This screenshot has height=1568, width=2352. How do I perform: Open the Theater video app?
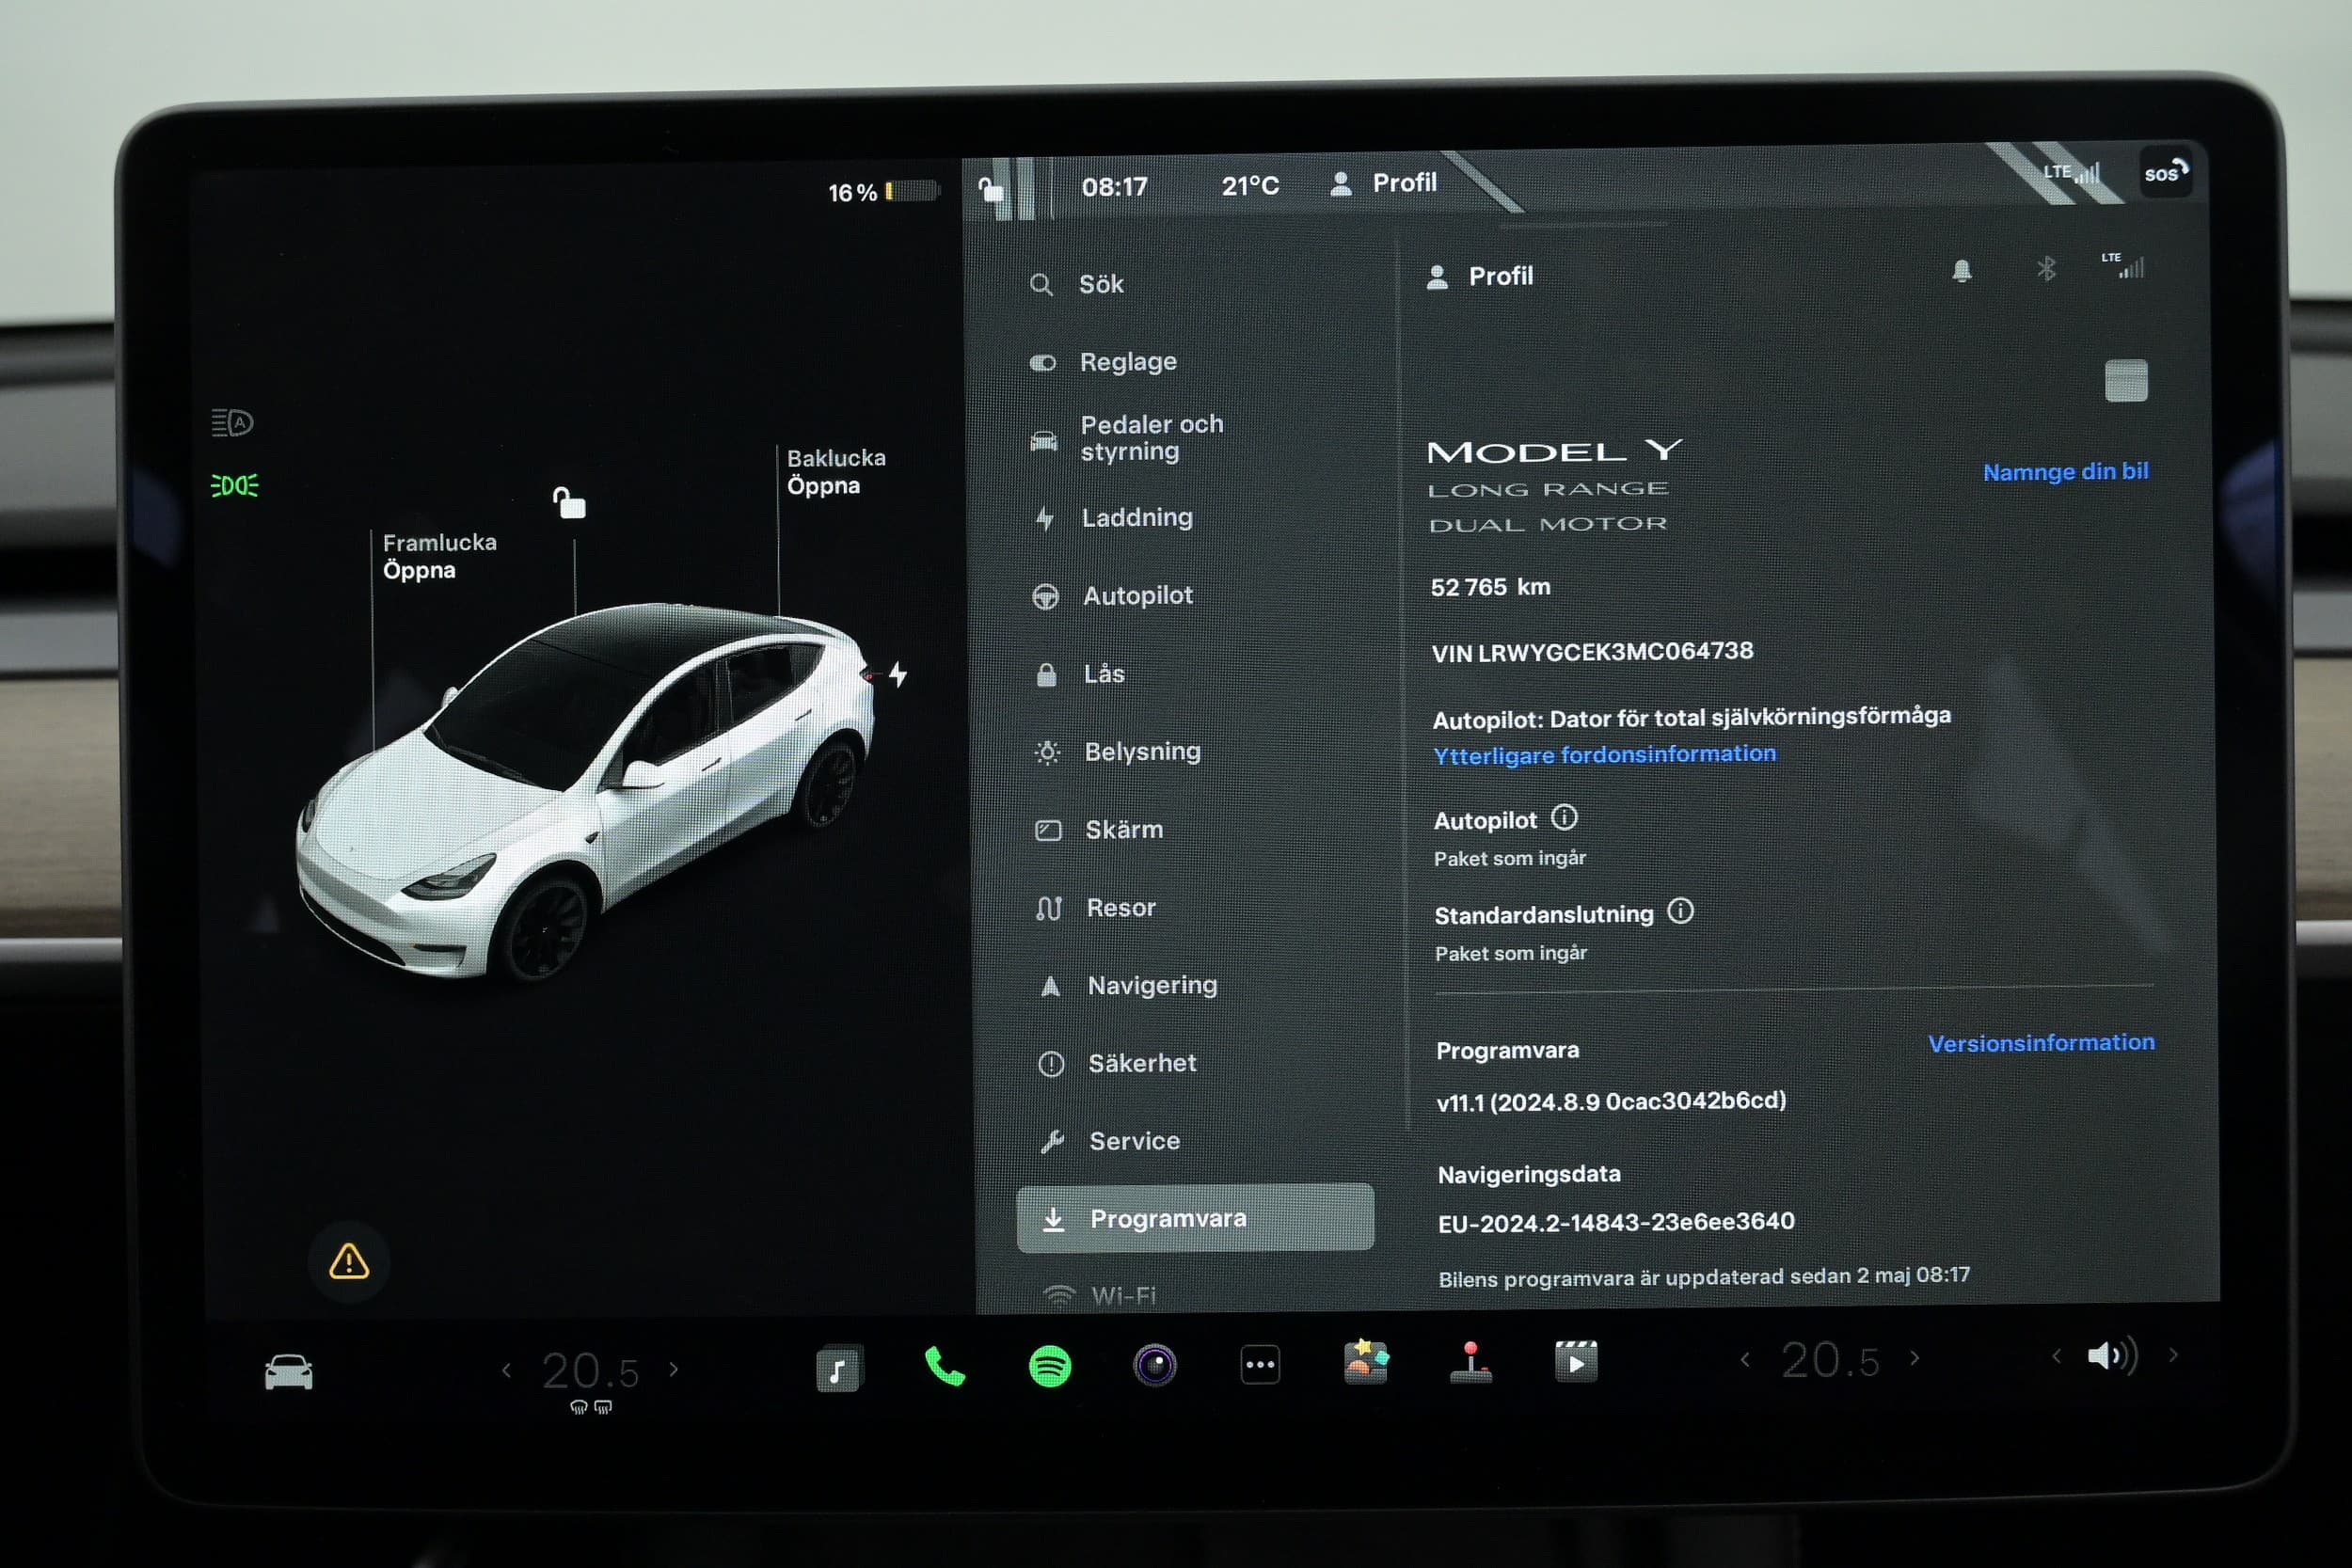click(1576, 1362)
